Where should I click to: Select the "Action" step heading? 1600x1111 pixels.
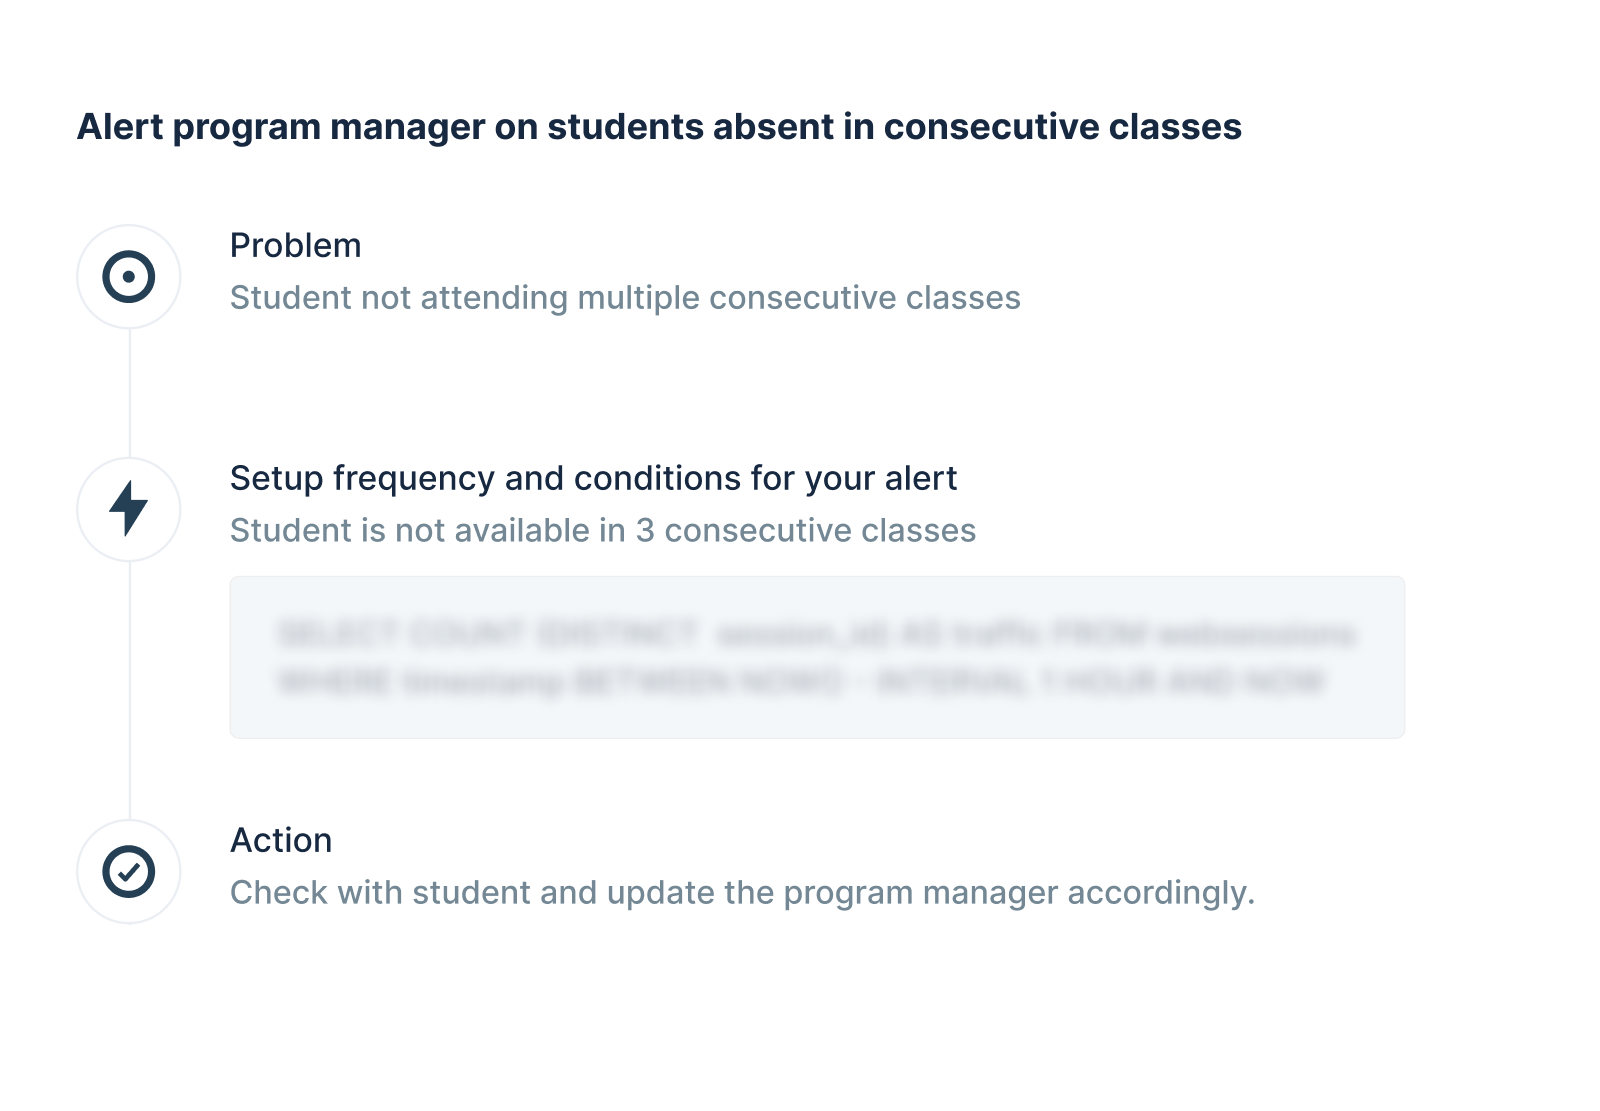pos(281,840)
